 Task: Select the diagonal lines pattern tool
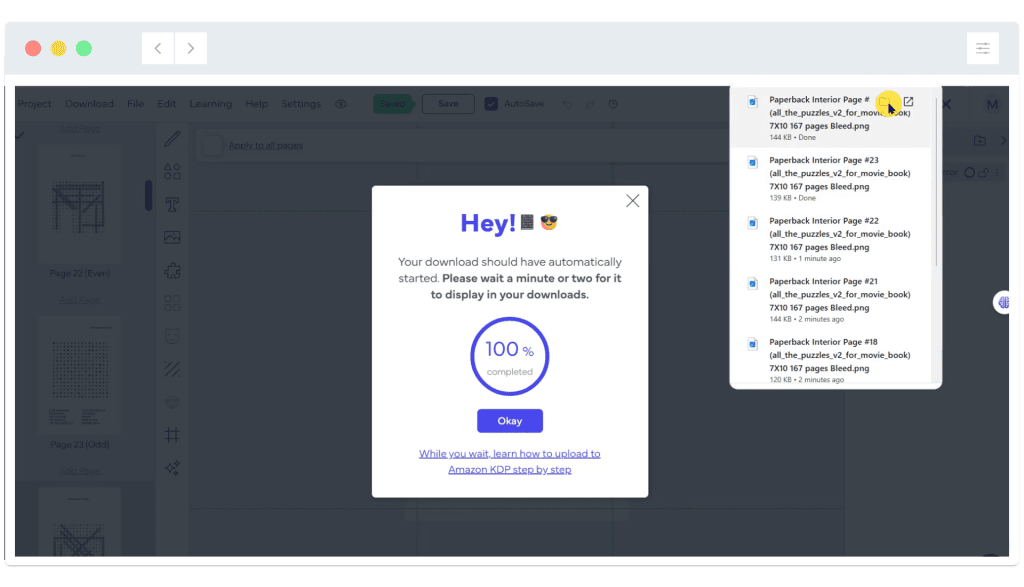click(172, 369)
